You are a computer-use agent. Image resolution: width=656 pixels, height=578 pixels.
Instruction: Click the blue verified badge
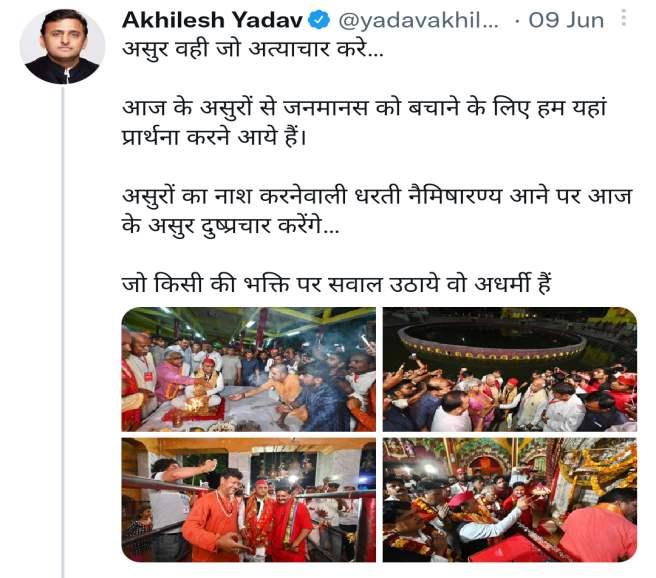click(319, 20)
